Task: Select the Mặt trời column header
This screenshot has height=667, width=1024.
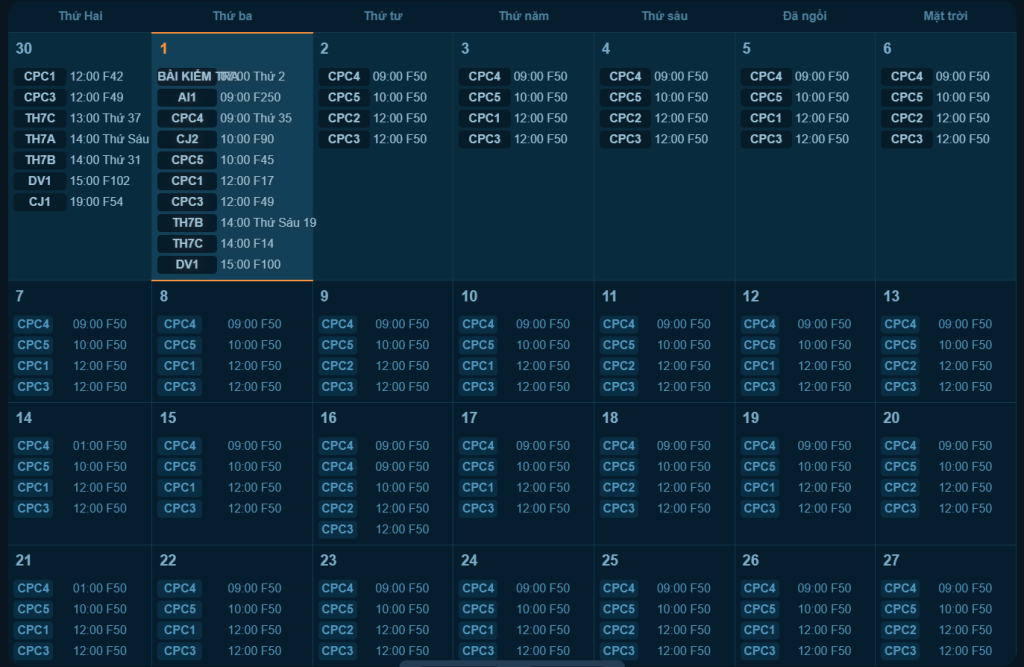Action: [x=946, y=16]
